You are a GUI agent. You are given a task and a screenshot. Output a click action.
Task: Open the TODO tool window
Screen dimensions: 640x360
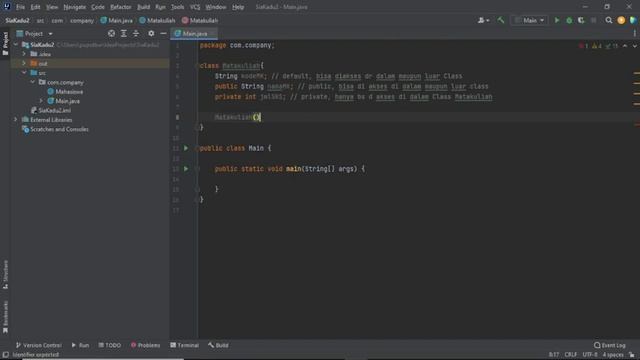click(109, 345)
